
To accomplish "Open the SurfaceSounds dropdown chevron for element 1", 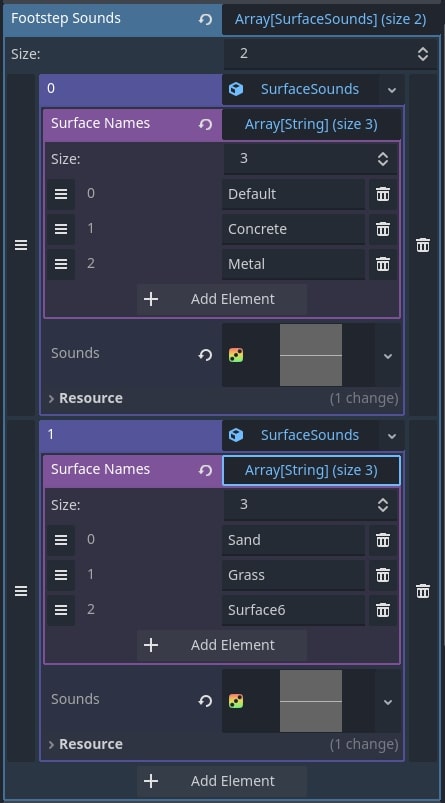I will (392, 436).
